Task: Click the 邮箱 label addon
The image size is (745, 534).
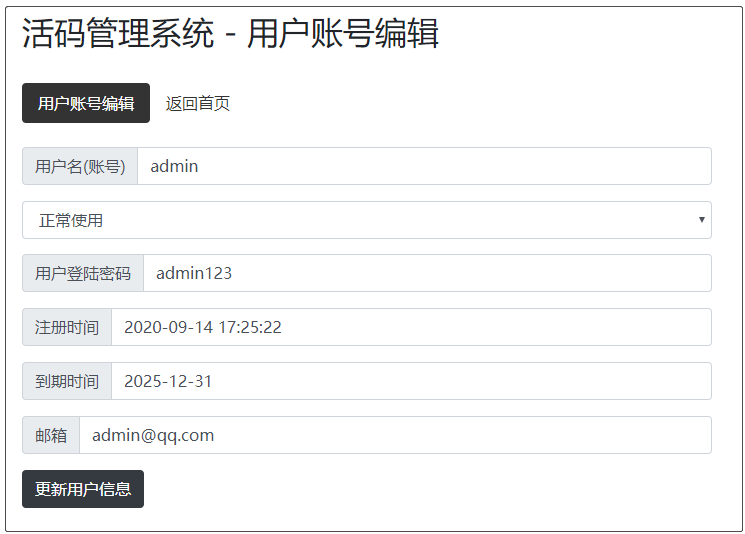Action: coord(51,435)
